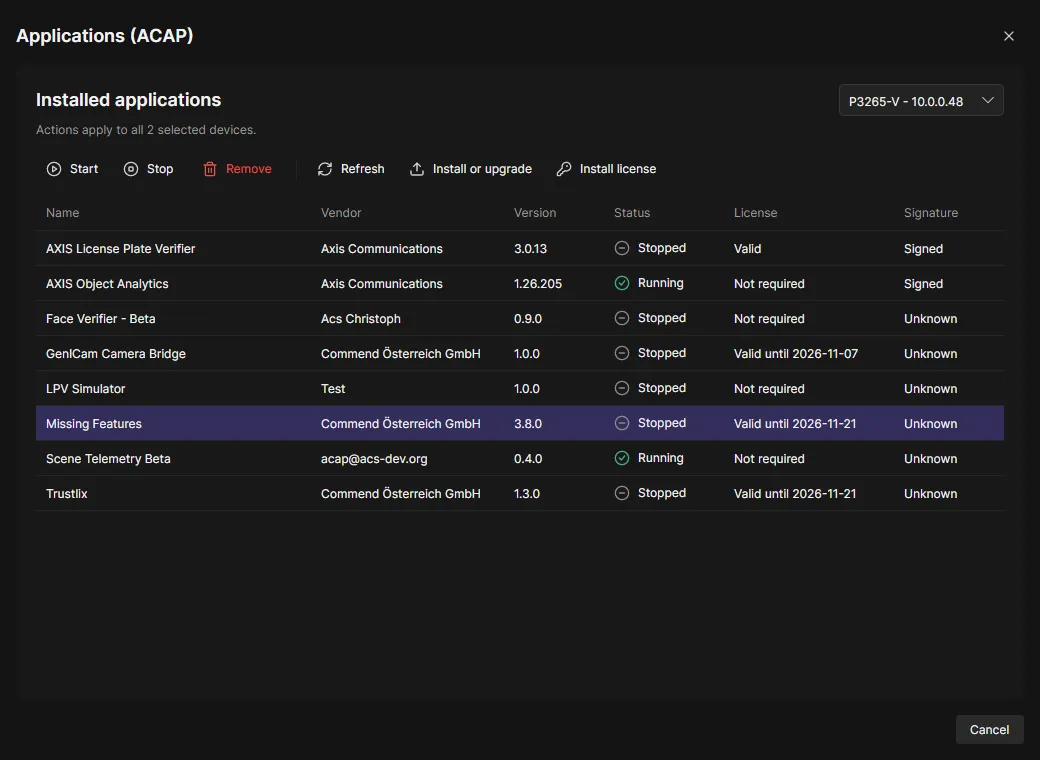Click vendor acap@acs-dev.org

pyautogui.click(x=374, y=459)
